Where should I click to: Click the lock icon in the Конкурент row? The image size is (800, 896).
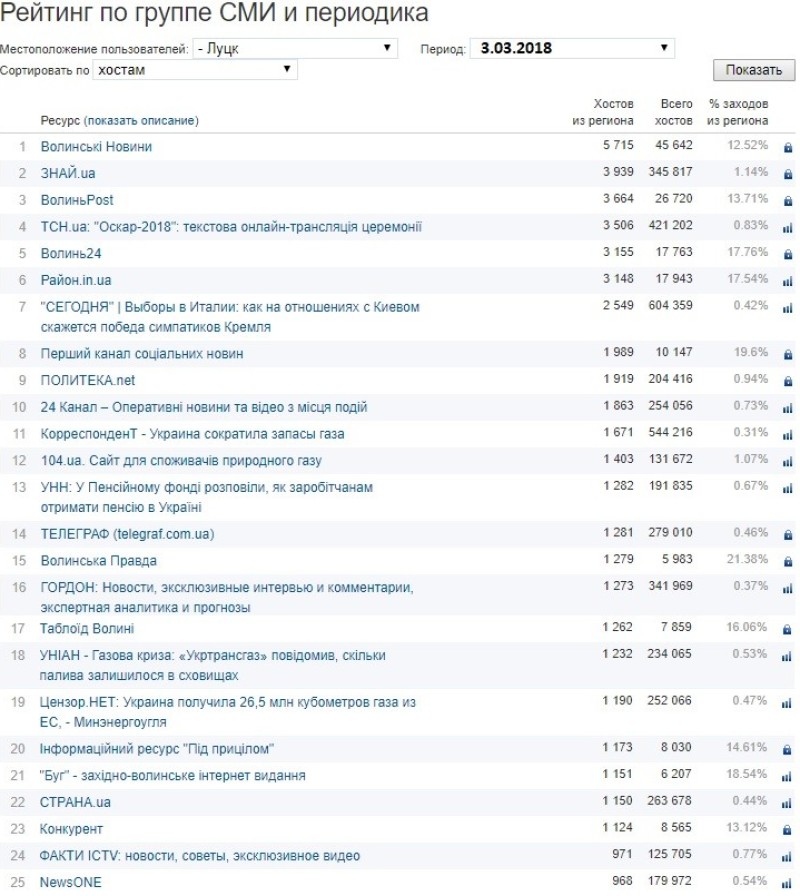788,830
